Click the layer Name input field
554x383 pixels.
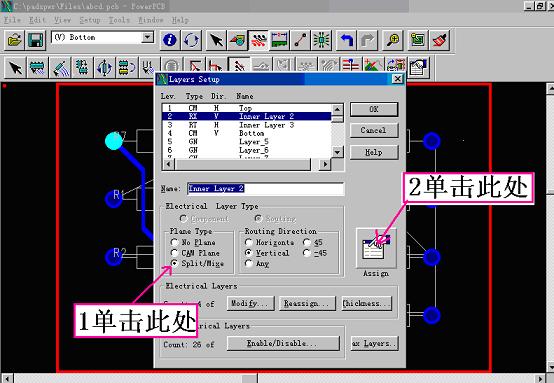[x=265, y=188]
